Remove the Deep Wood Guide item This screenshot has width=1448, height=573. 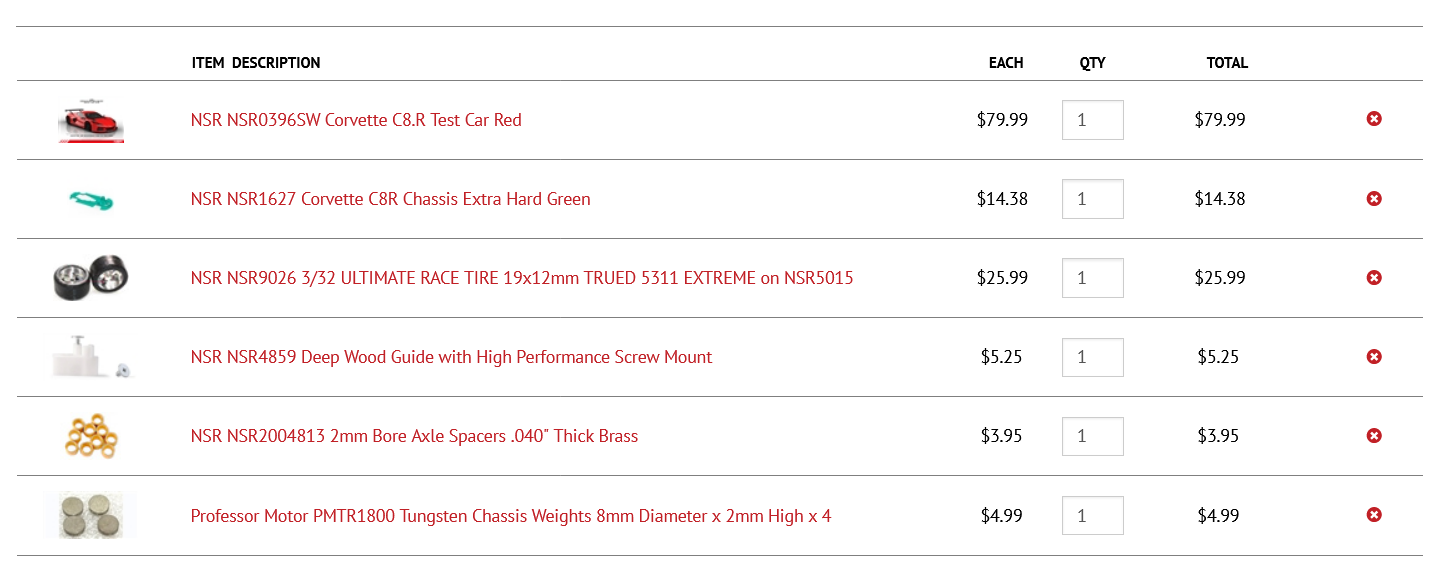click(1374, 356)
